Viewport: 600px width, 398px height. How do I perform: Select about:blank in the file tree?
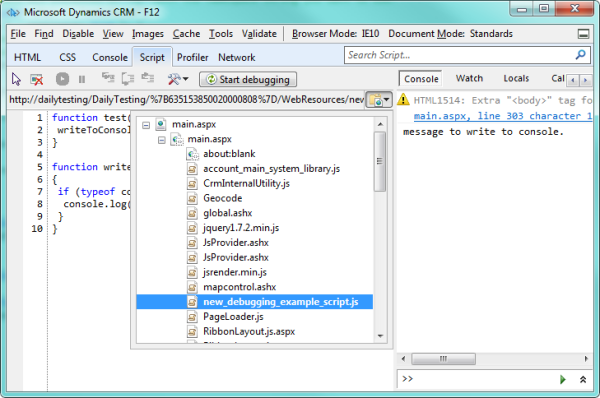tap(229, 154)
